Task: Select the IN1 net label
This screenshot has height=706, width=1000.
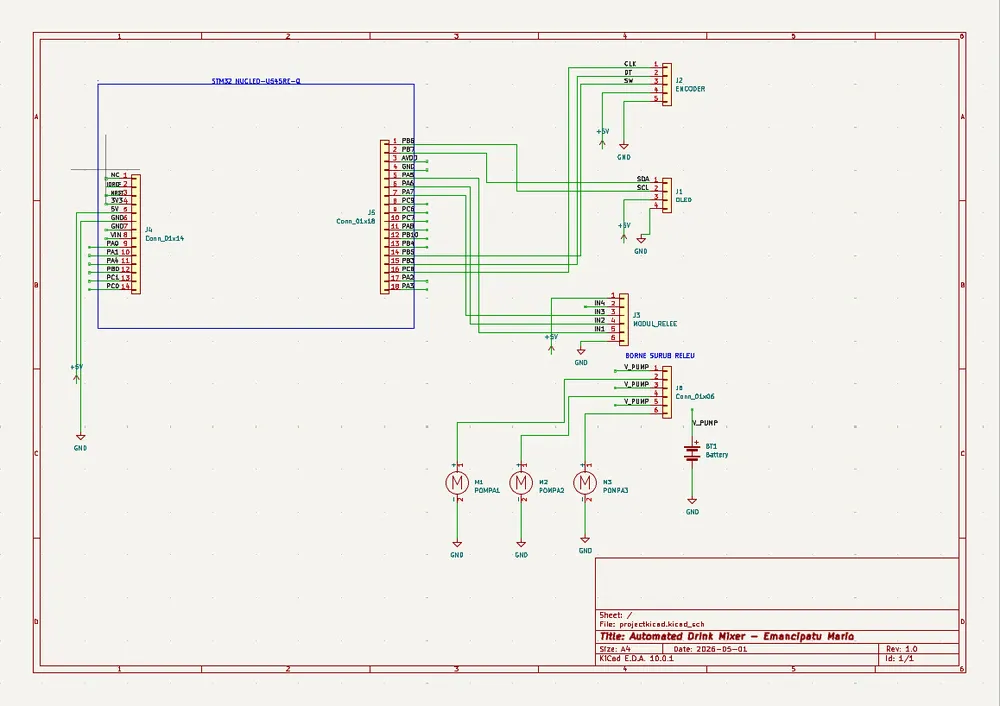Action: click(x=599, y=329)
